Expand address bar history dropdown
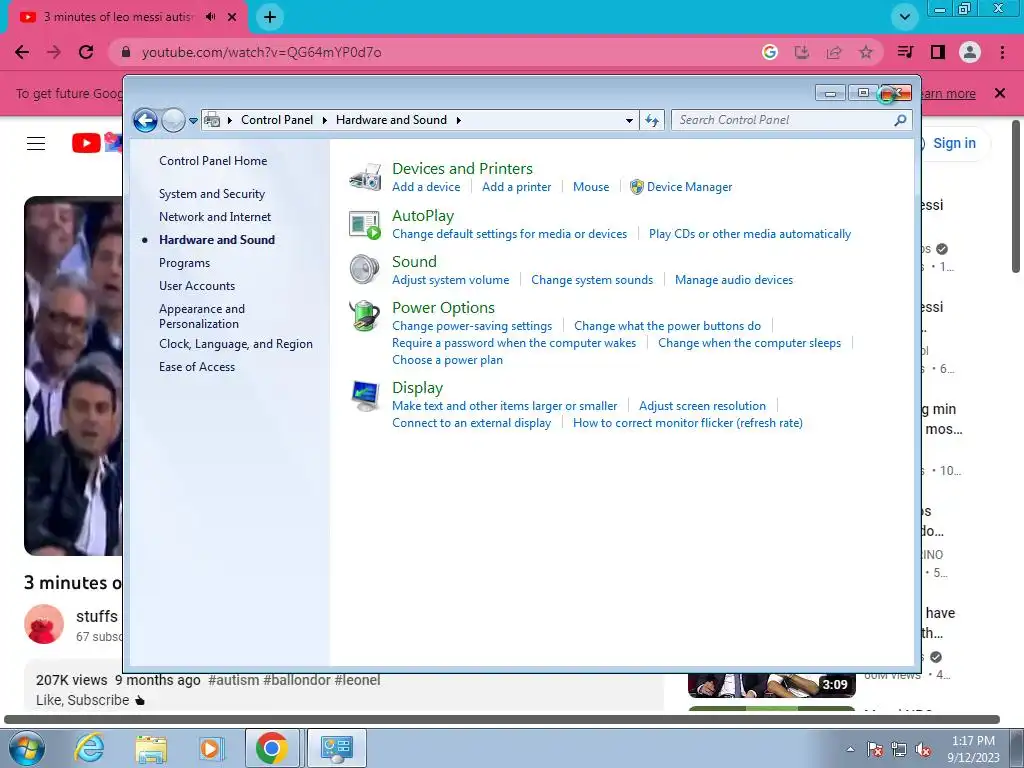This screenshot has height=768, width=1024. (629, 120)
